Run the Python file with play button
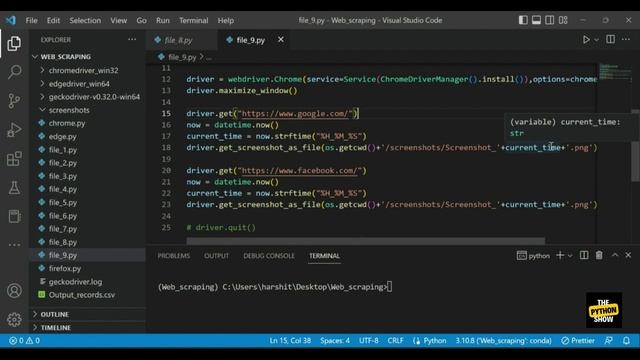Image resolution: width=640 pixels, height=360 pixels. coord(586,40)
